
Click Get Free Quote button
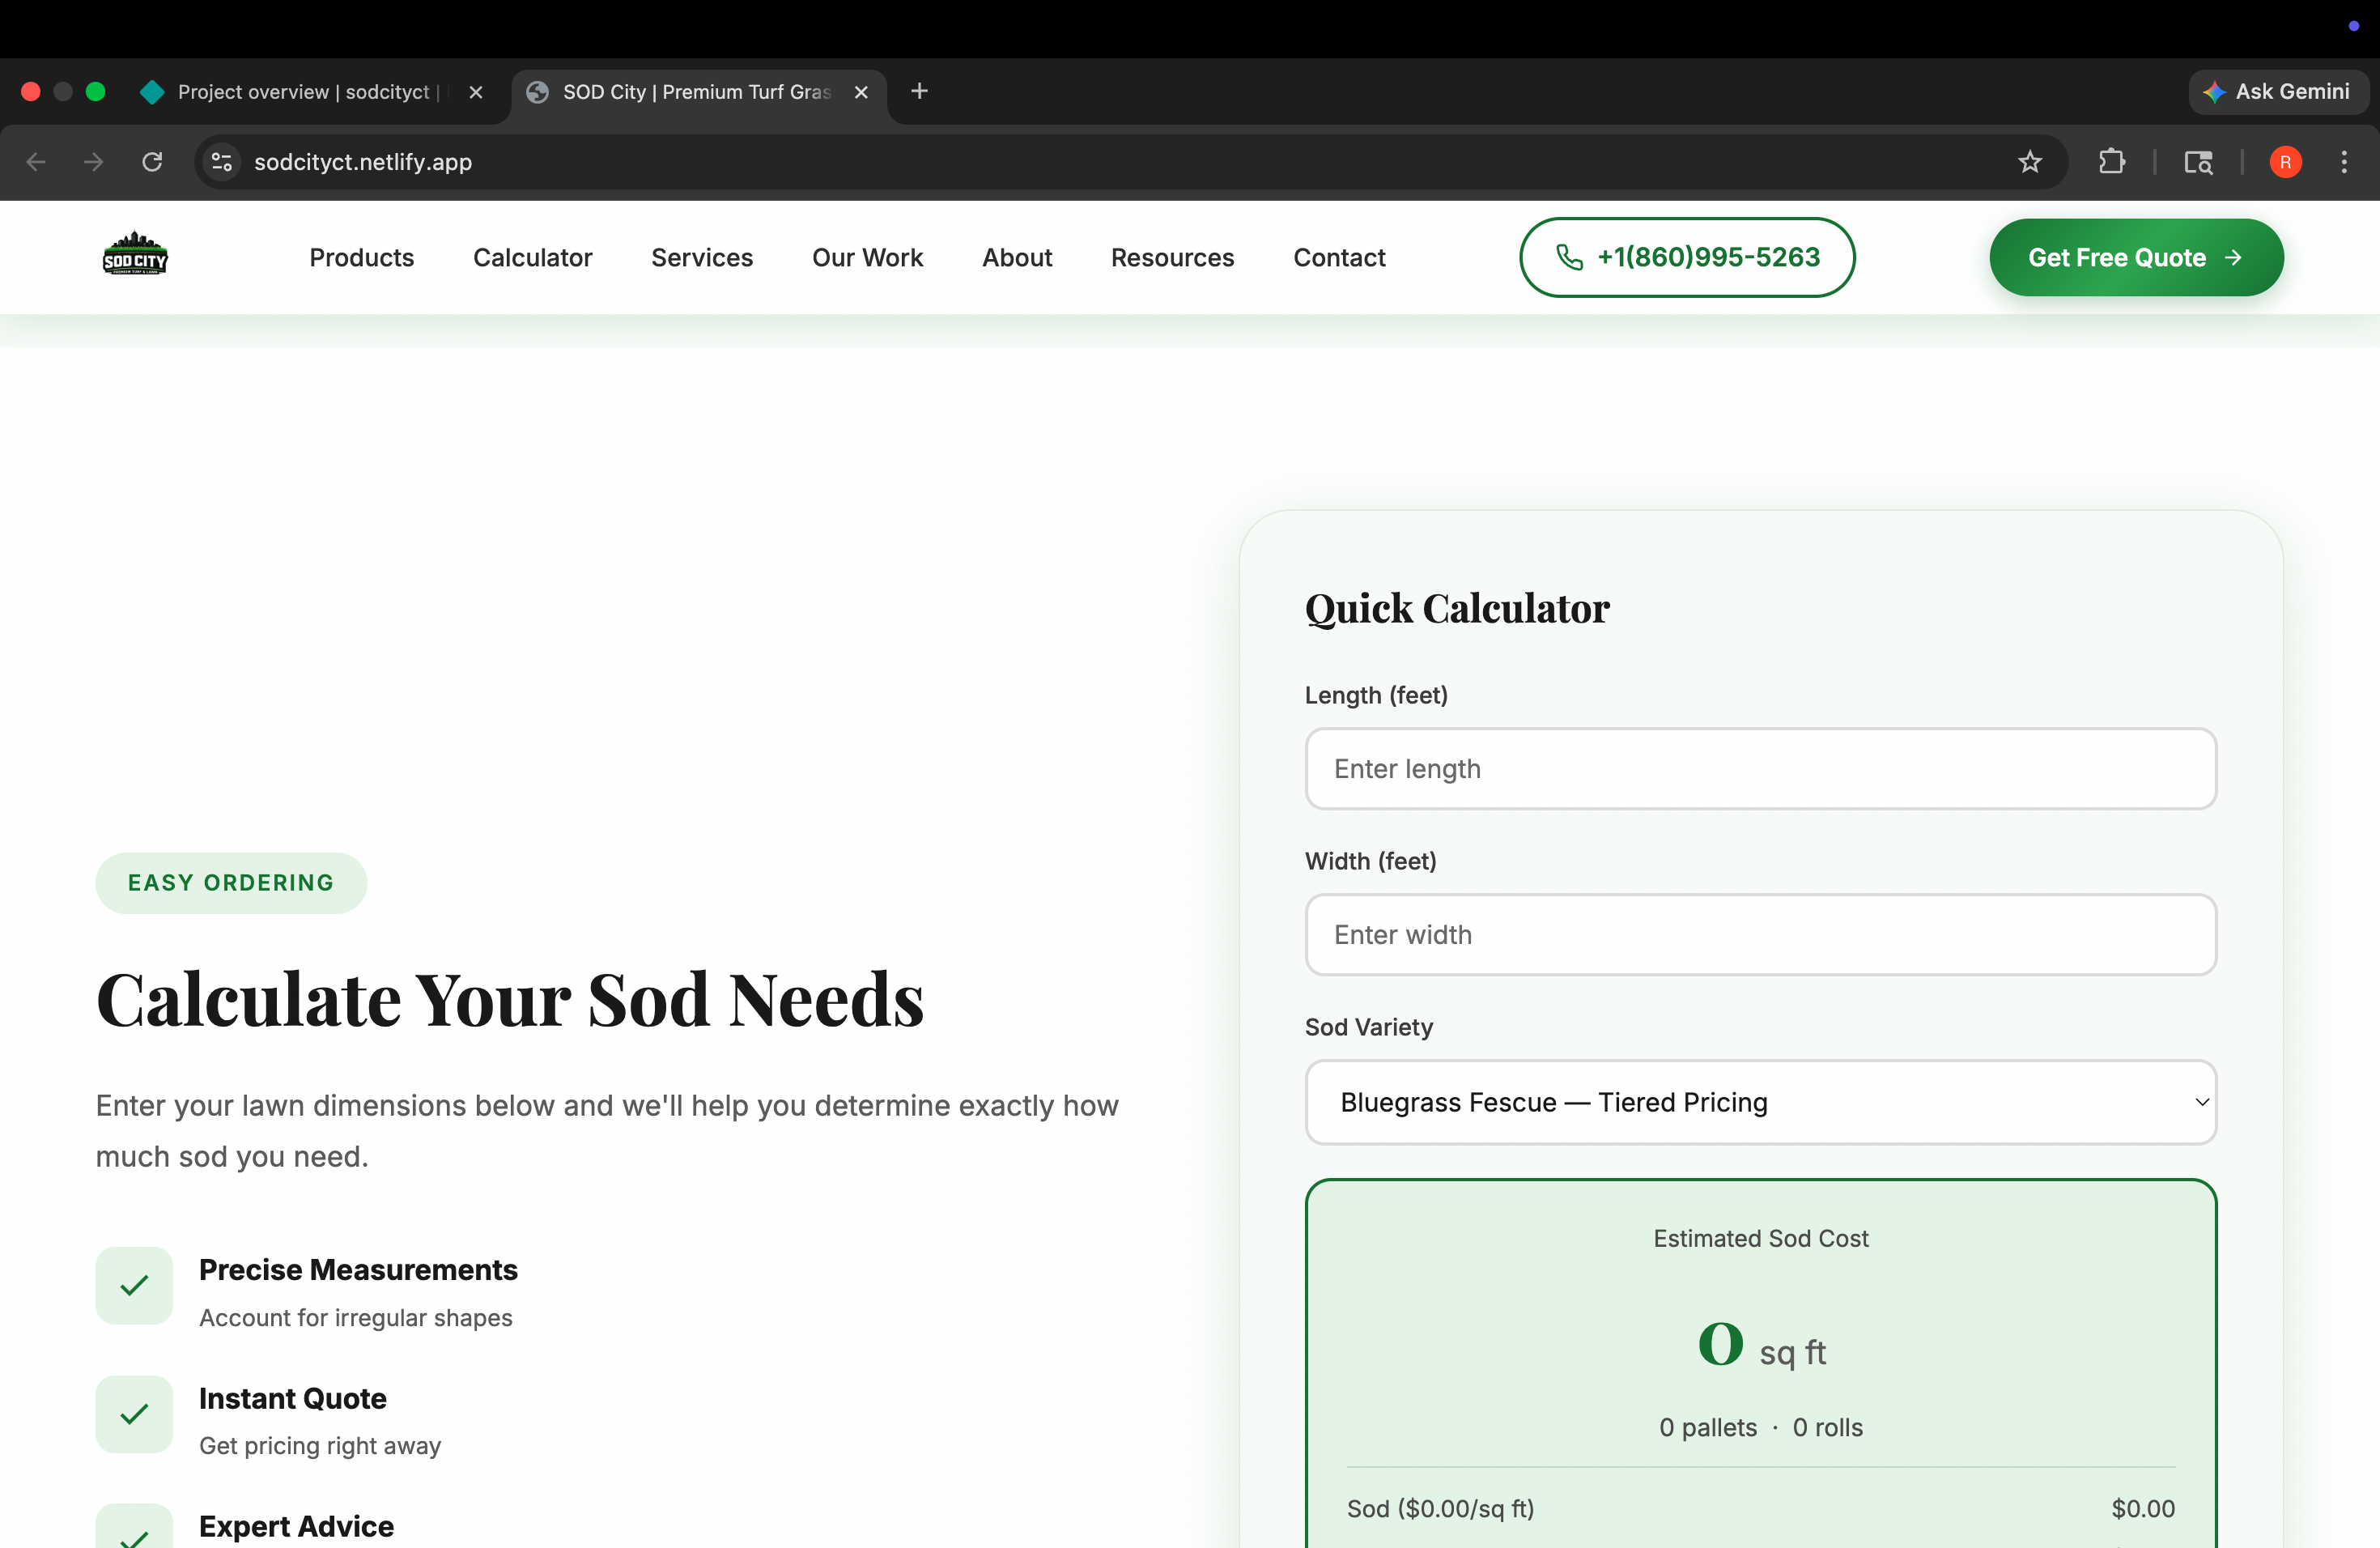pos(2136,257)
